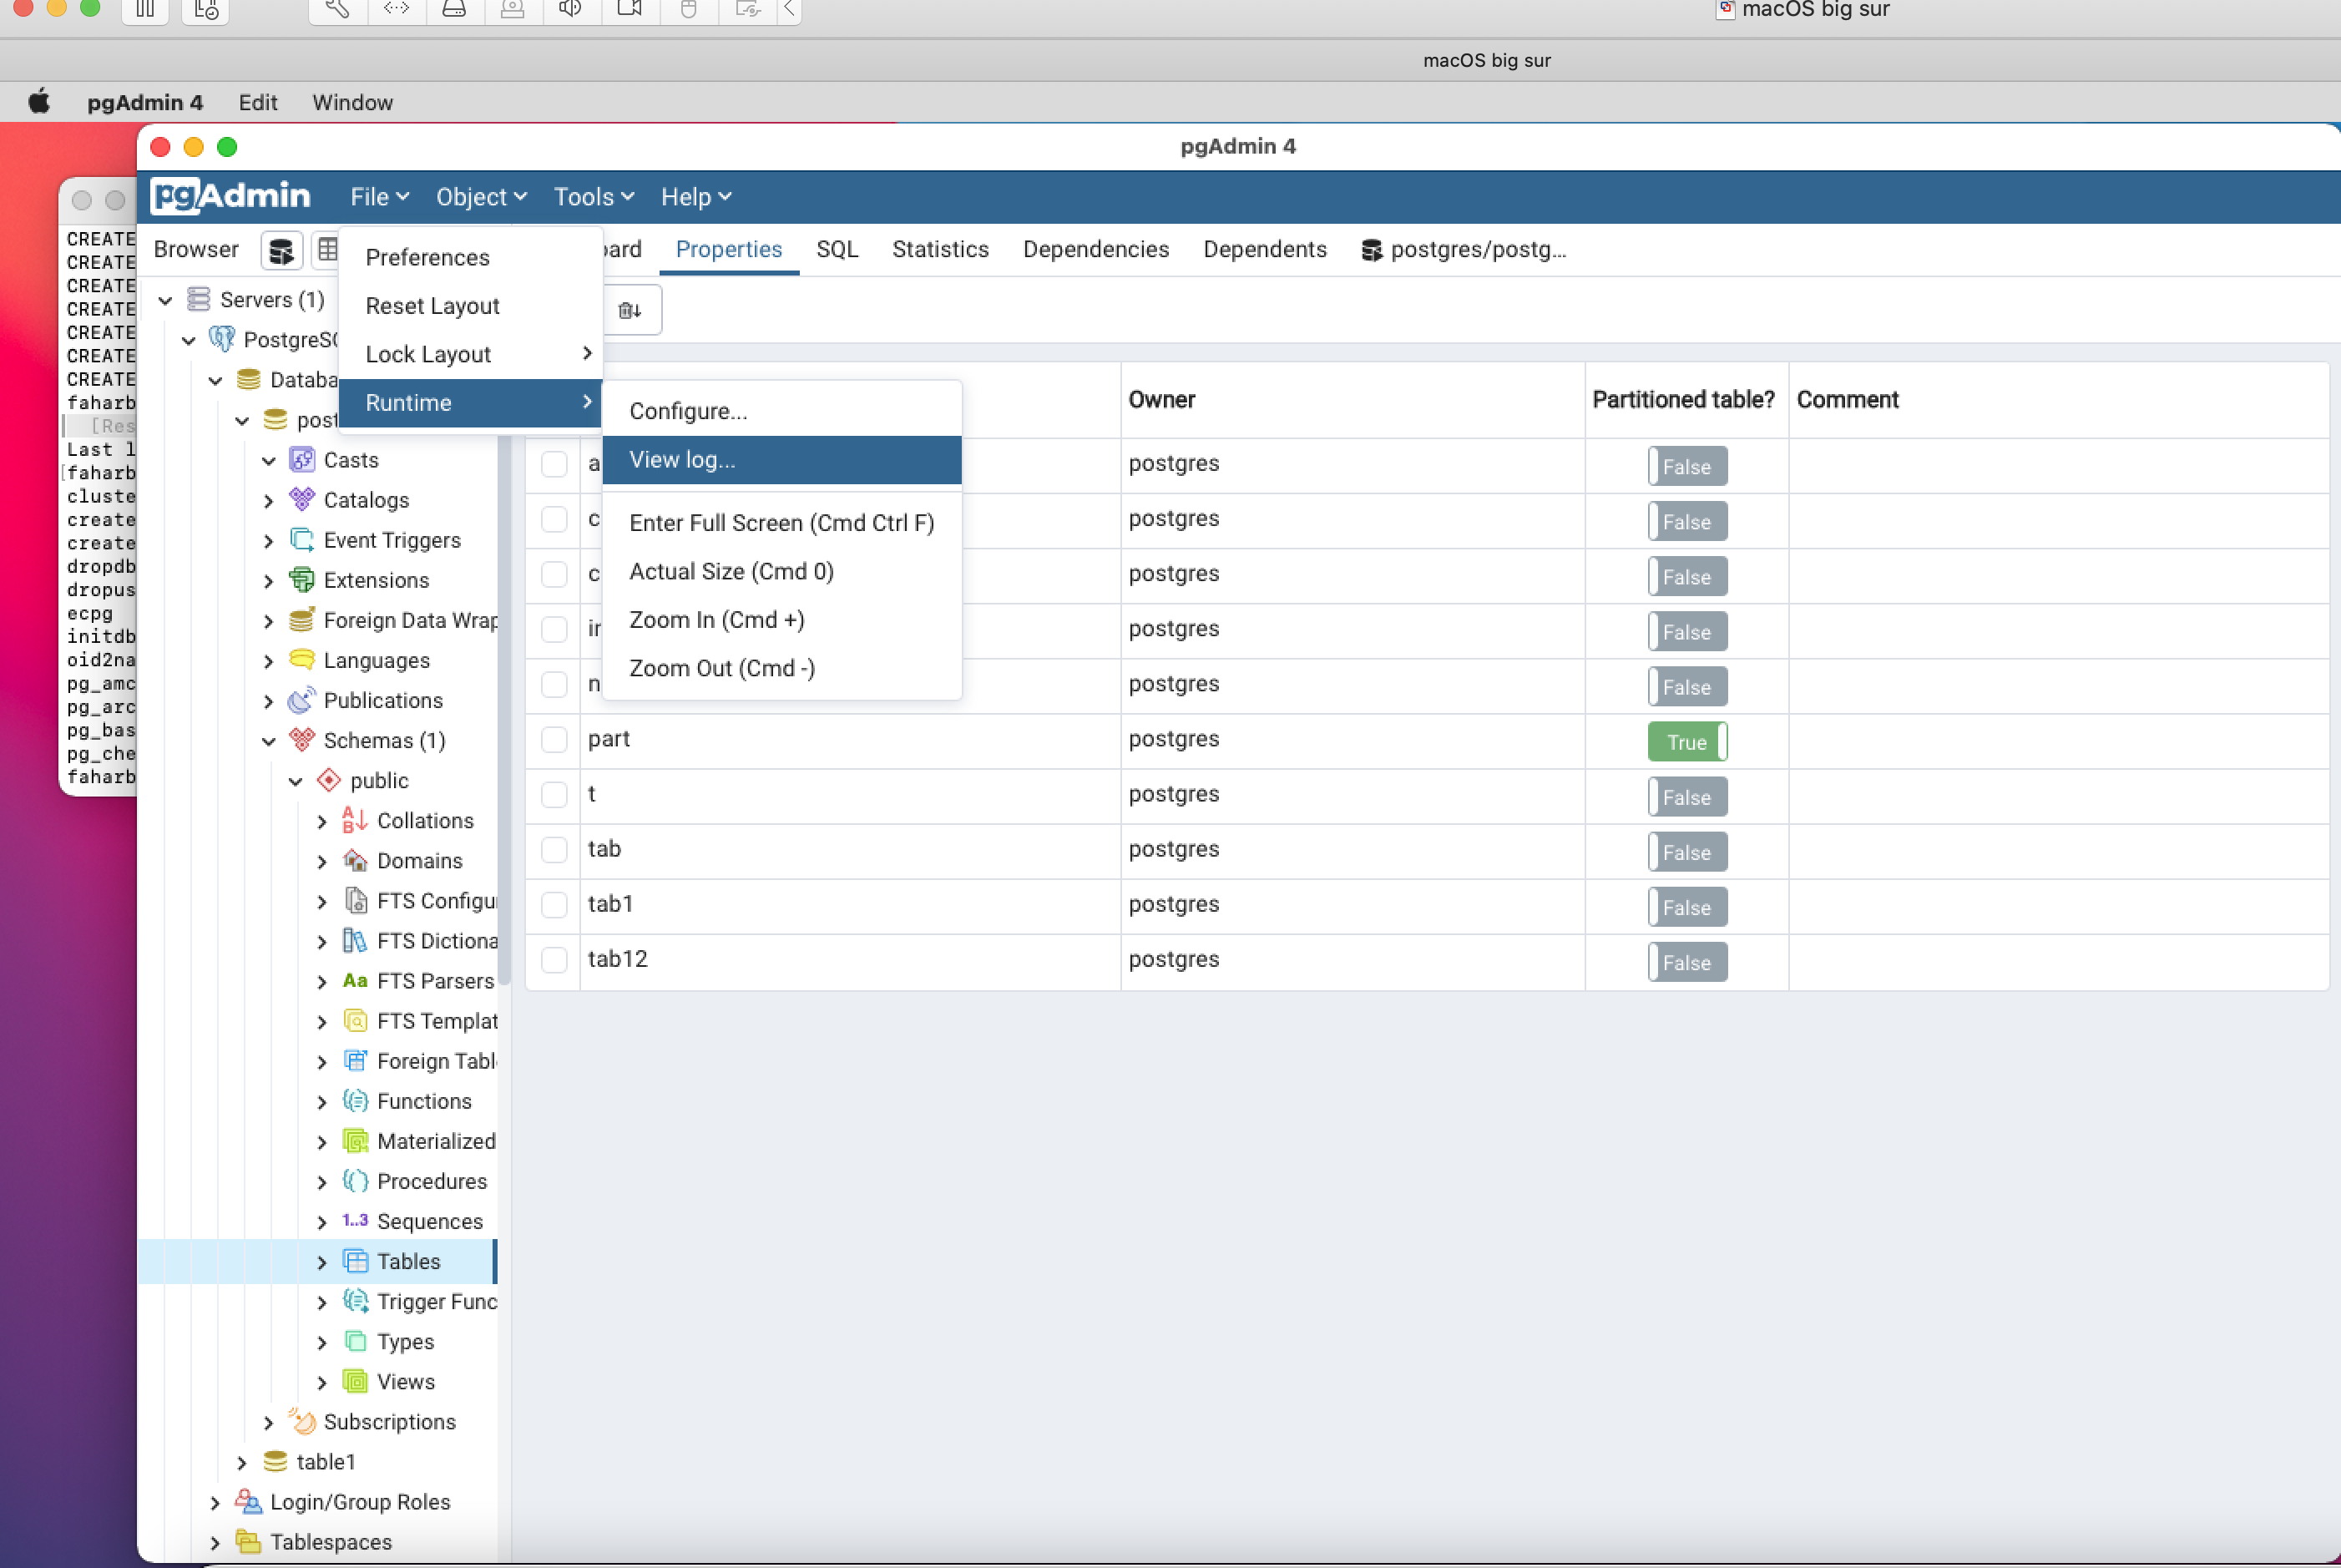The width and height of the screenshot is (2341, 1568).
Task: Click the Query Tool icon beside Browser
Action: point(281,250)
